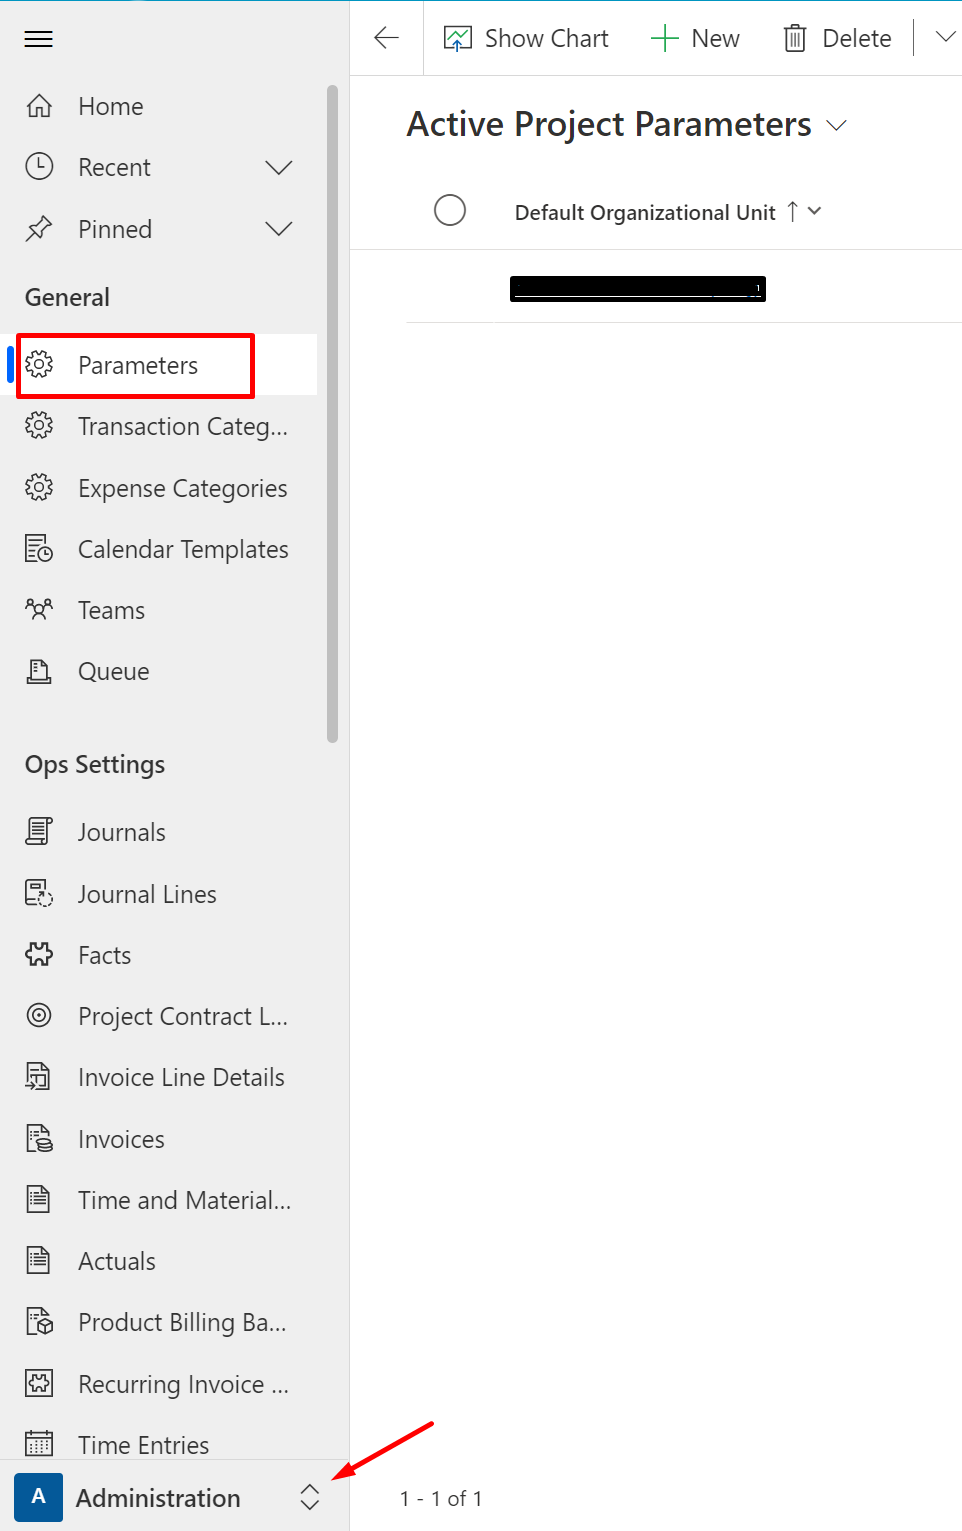
Task: Select all rows using header circle
Action: (450, 210)
